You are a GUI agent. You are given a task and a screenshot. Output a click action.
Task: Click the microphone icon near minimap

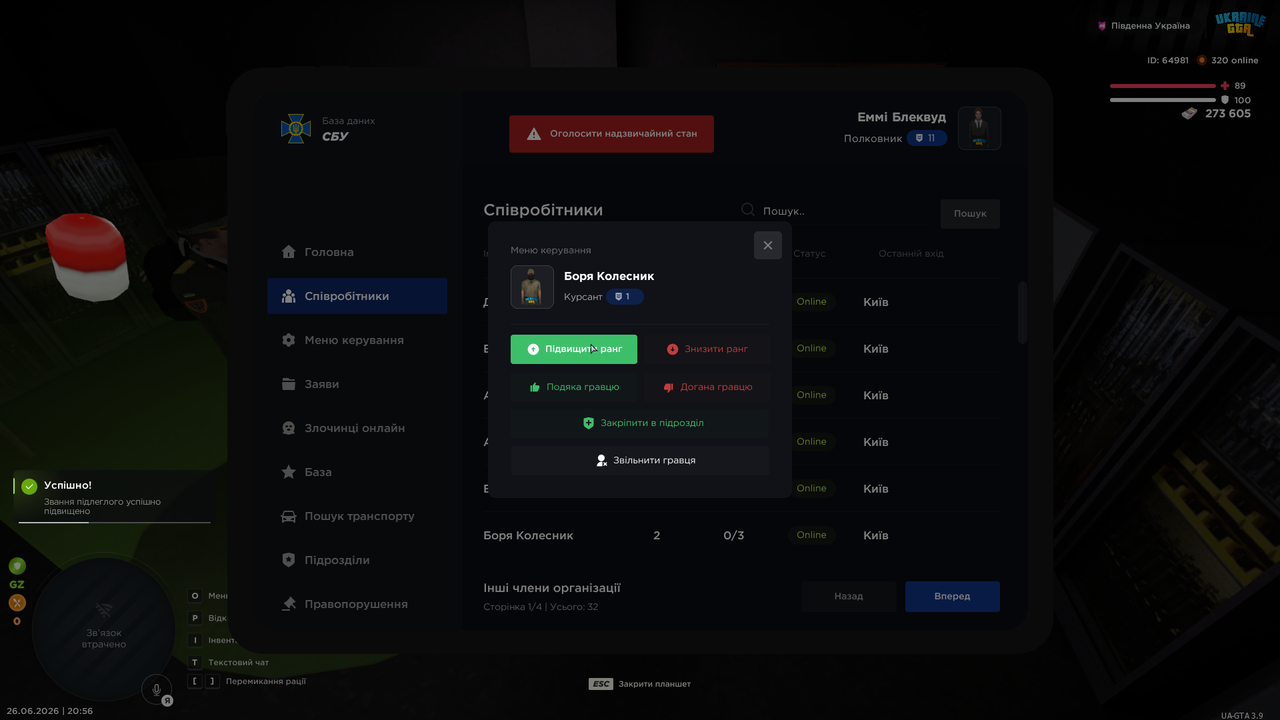156,689
